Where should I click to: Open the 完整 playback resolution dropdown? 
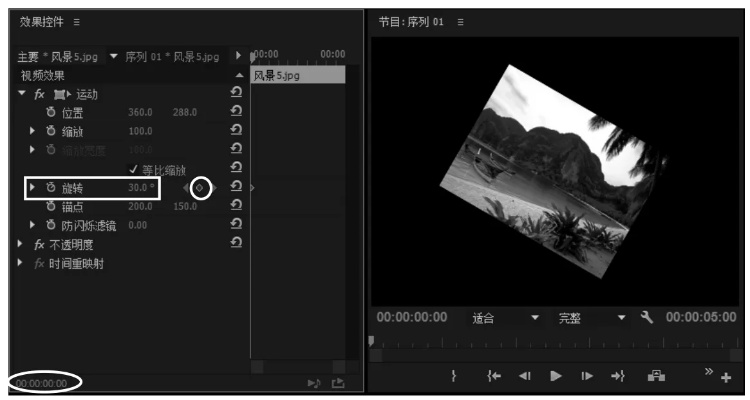(621, 318)
